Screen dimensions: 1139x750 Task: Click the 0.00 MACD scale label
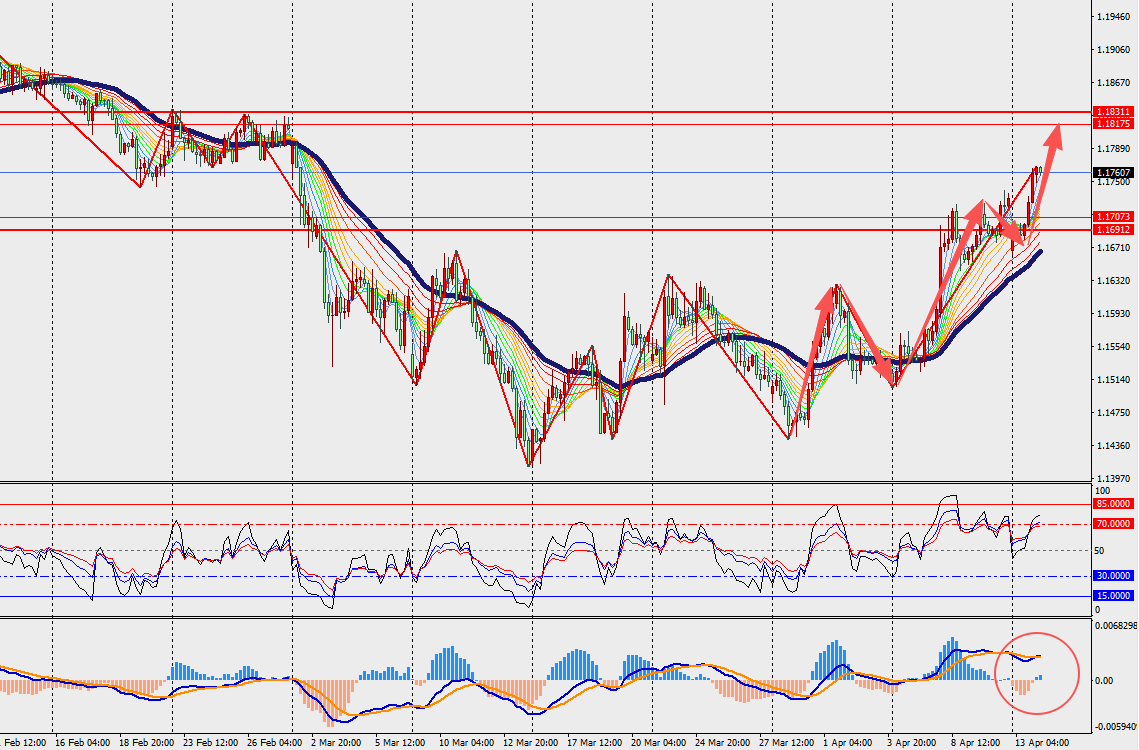click(1107, 680)
